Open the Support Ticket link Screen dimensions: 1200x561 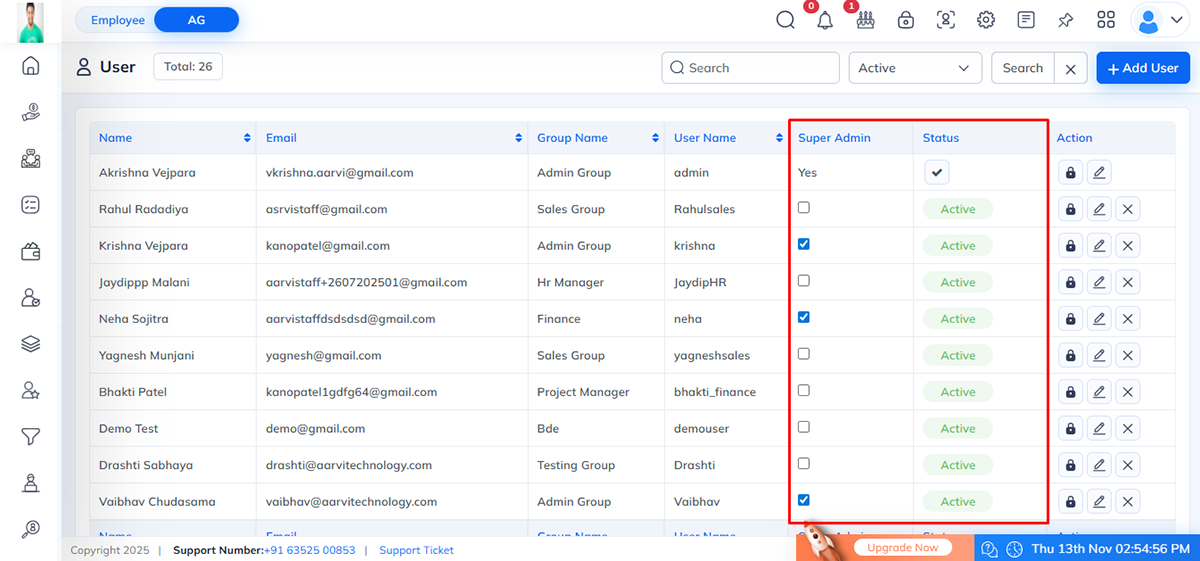(x=416, y=550)
